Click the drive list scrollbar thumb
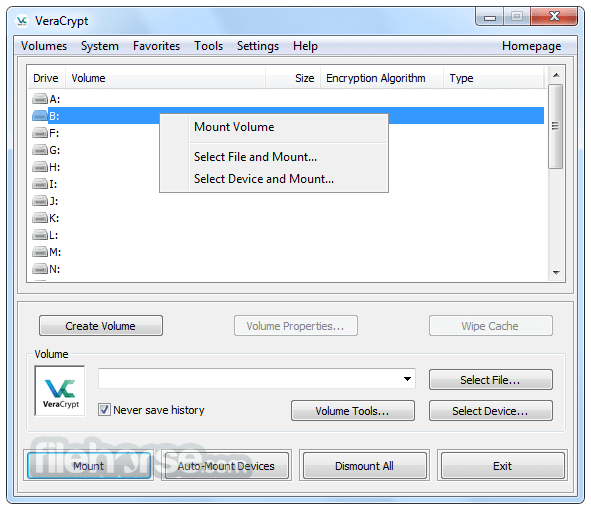This screenshot has width=591, height=509. (556, 126)
